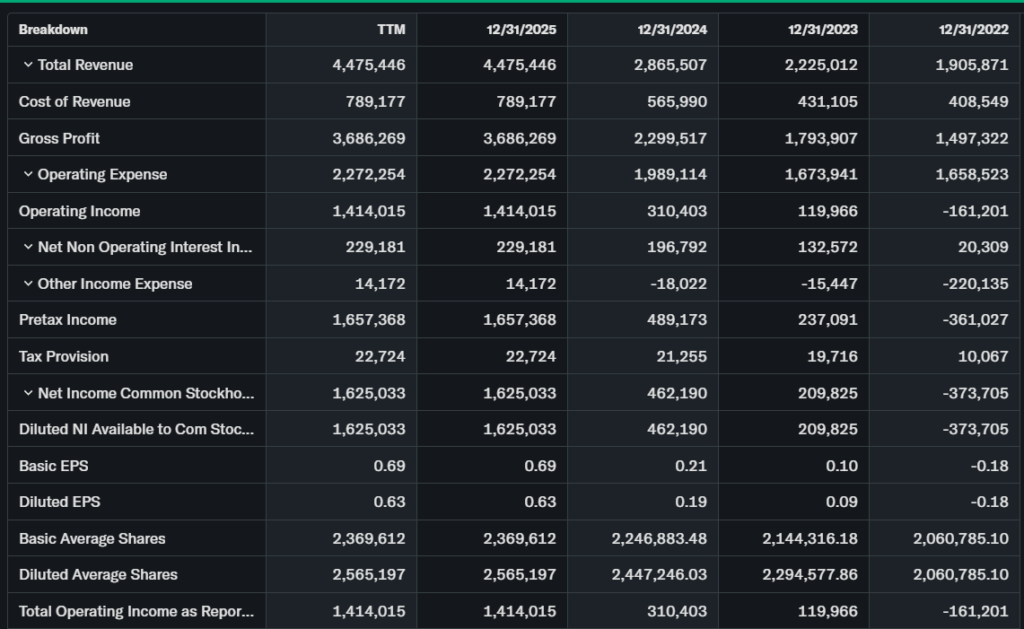Click the Pretax Income row label
The image size is (1024, 629).
68,320
